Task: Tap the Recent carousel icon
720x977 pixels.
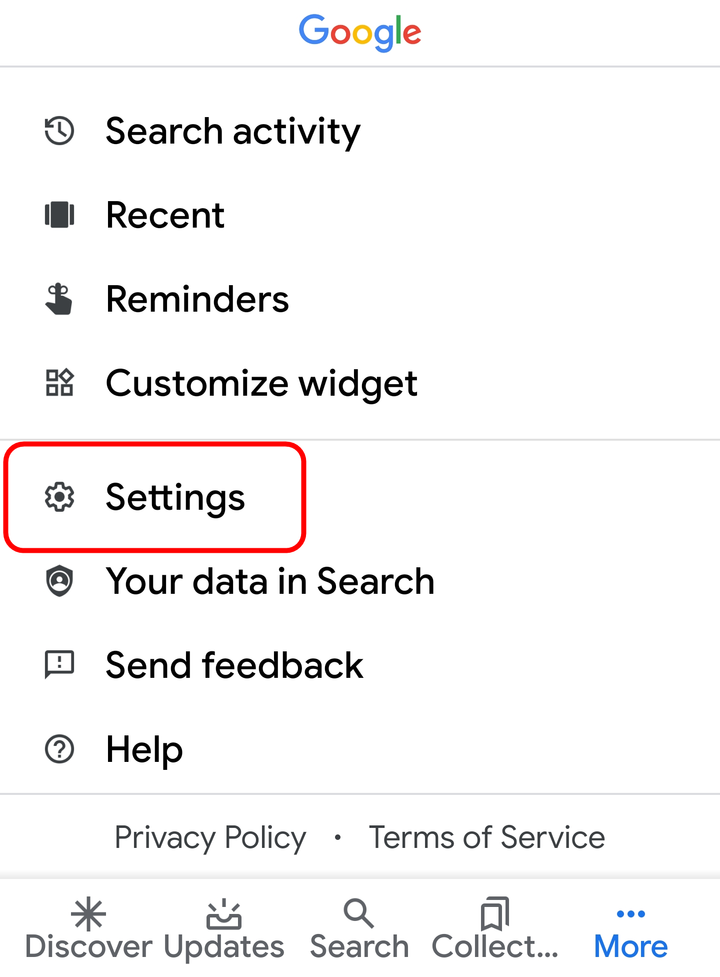Action: [60, 215]
